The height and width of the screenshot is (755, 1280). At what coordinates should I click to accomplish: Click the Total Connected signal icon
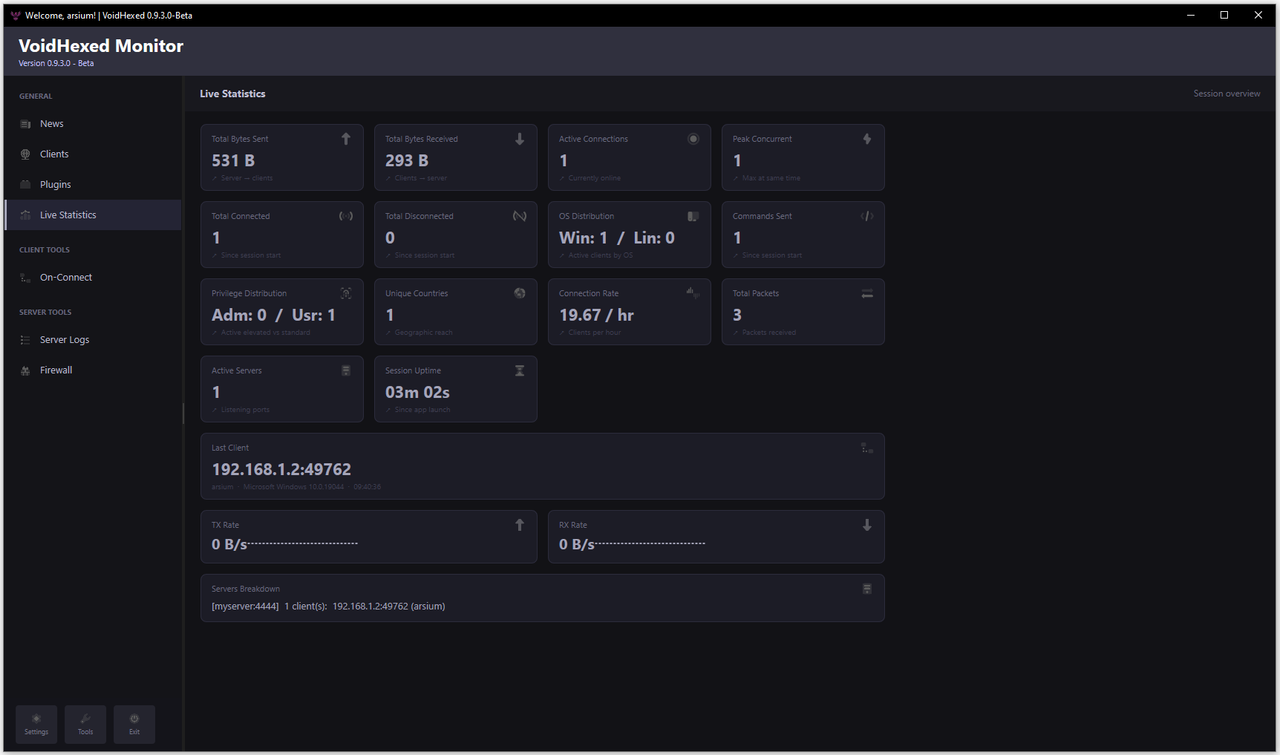pyautogui.click(x=346, y=216)
